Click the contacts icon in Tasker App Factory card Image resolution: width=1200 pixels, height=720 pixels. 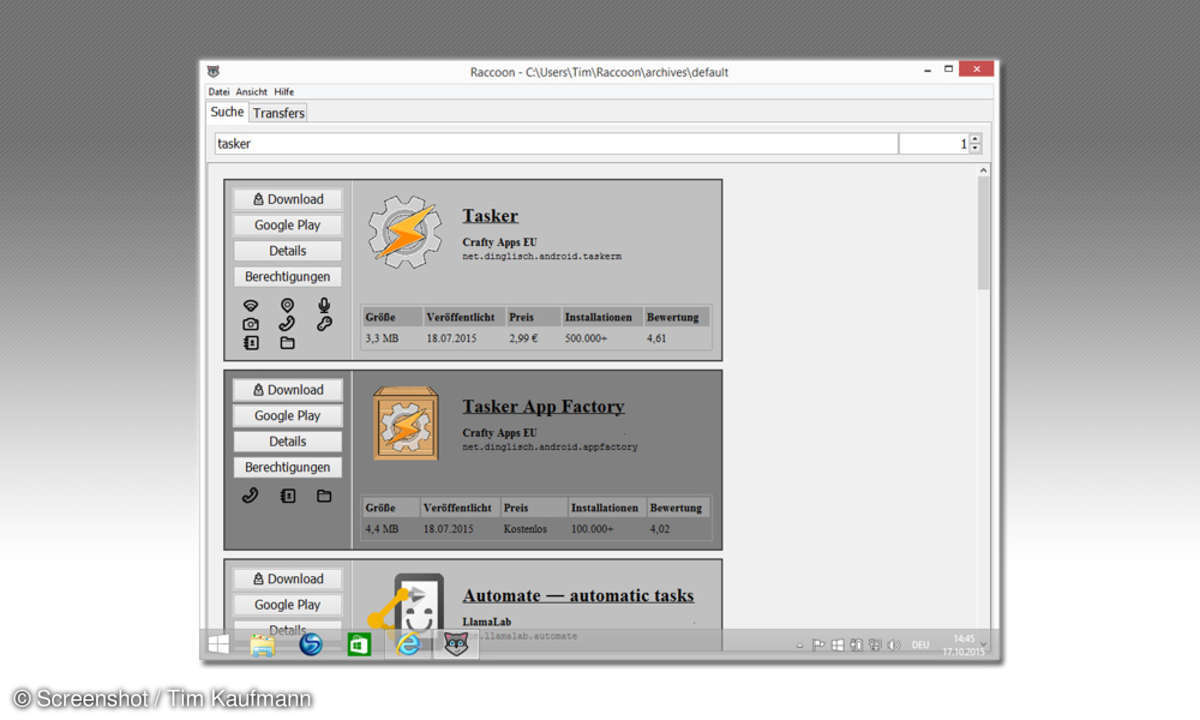click(288, 495)
